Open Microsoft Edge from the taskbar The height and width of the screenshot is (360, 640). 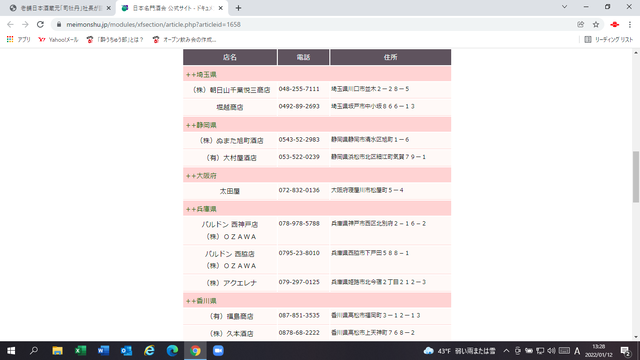click(172, 351)
